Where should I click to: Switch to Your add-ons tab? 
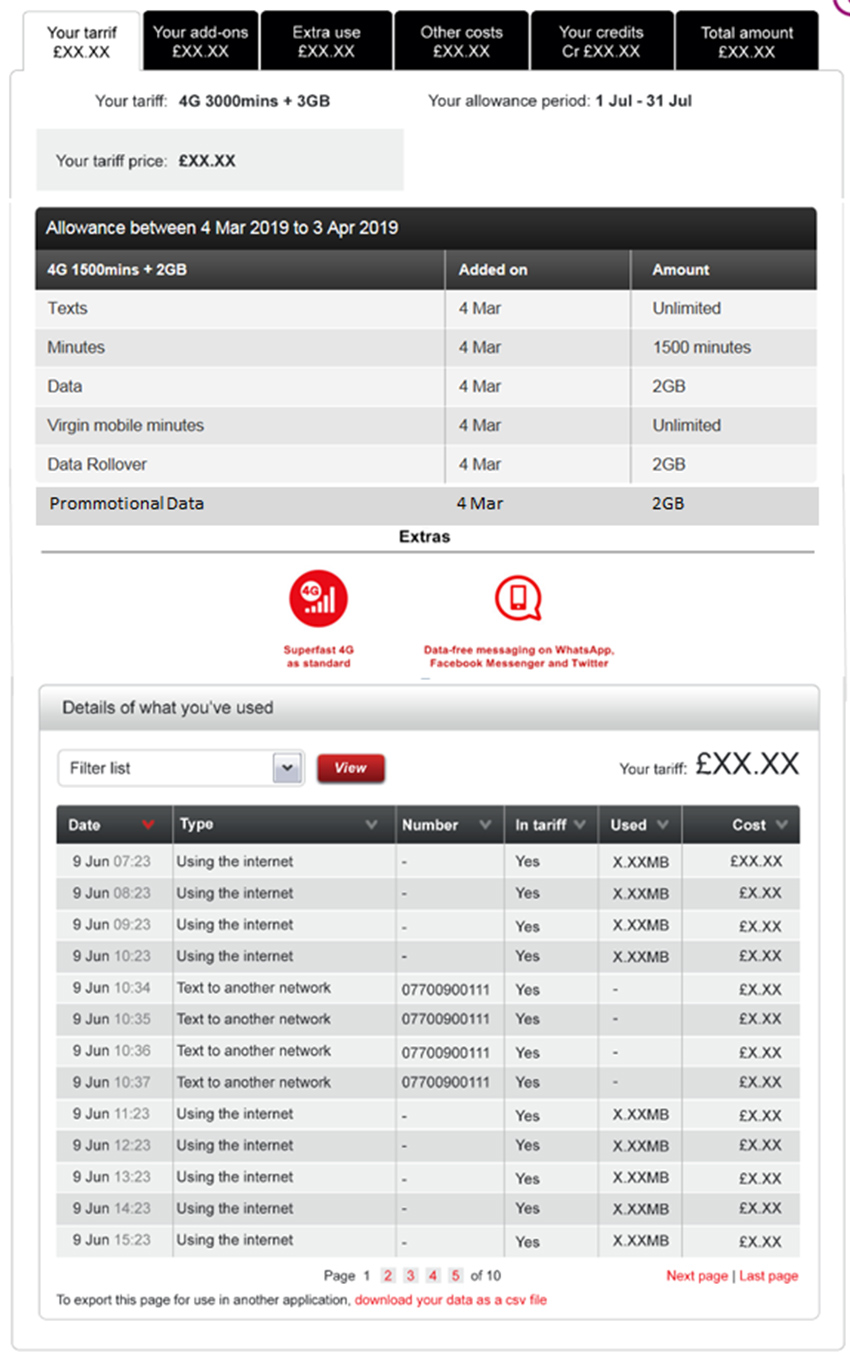[201, 41]
